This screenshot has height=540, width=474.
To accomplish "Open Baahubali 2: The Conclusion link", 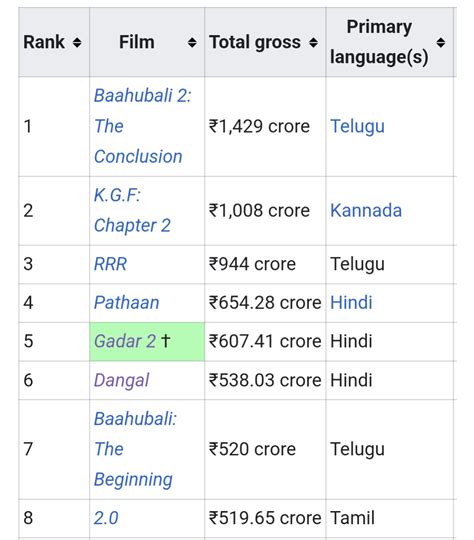I will [142, 126].
